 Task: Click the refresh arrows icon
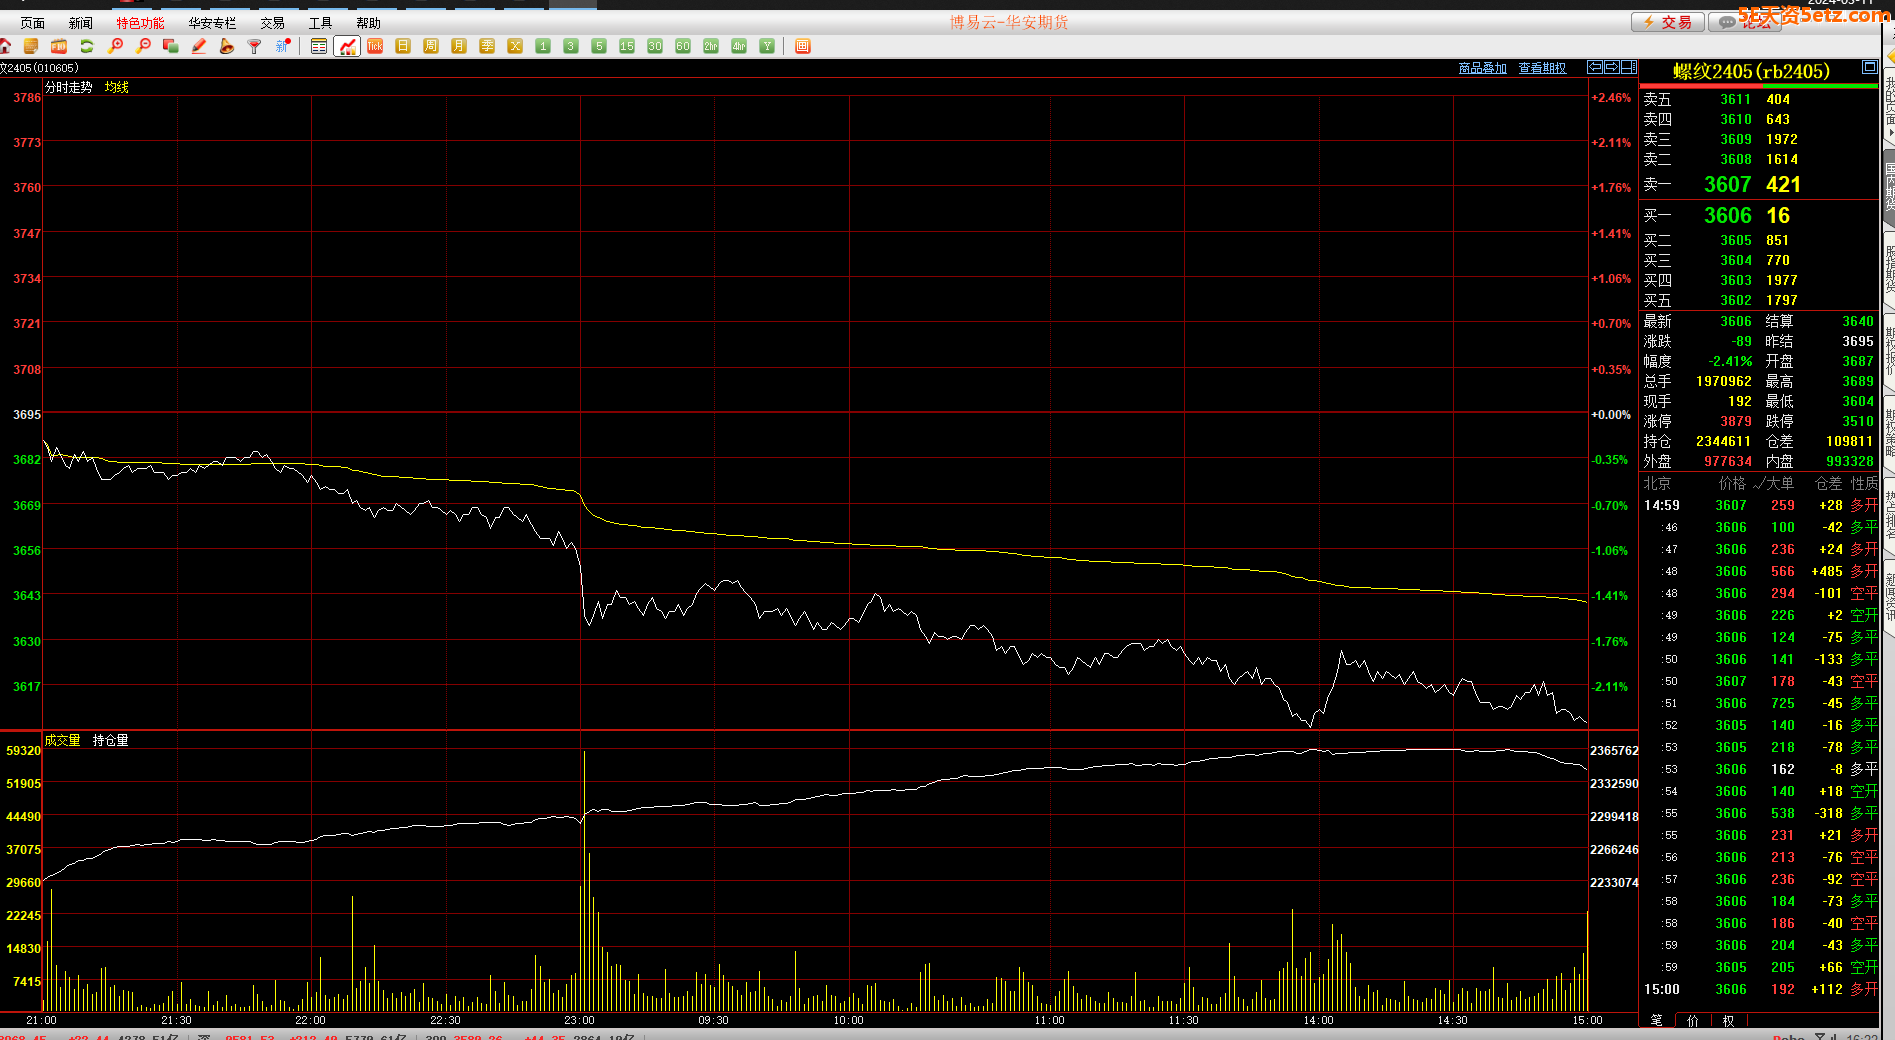point(87,46)
